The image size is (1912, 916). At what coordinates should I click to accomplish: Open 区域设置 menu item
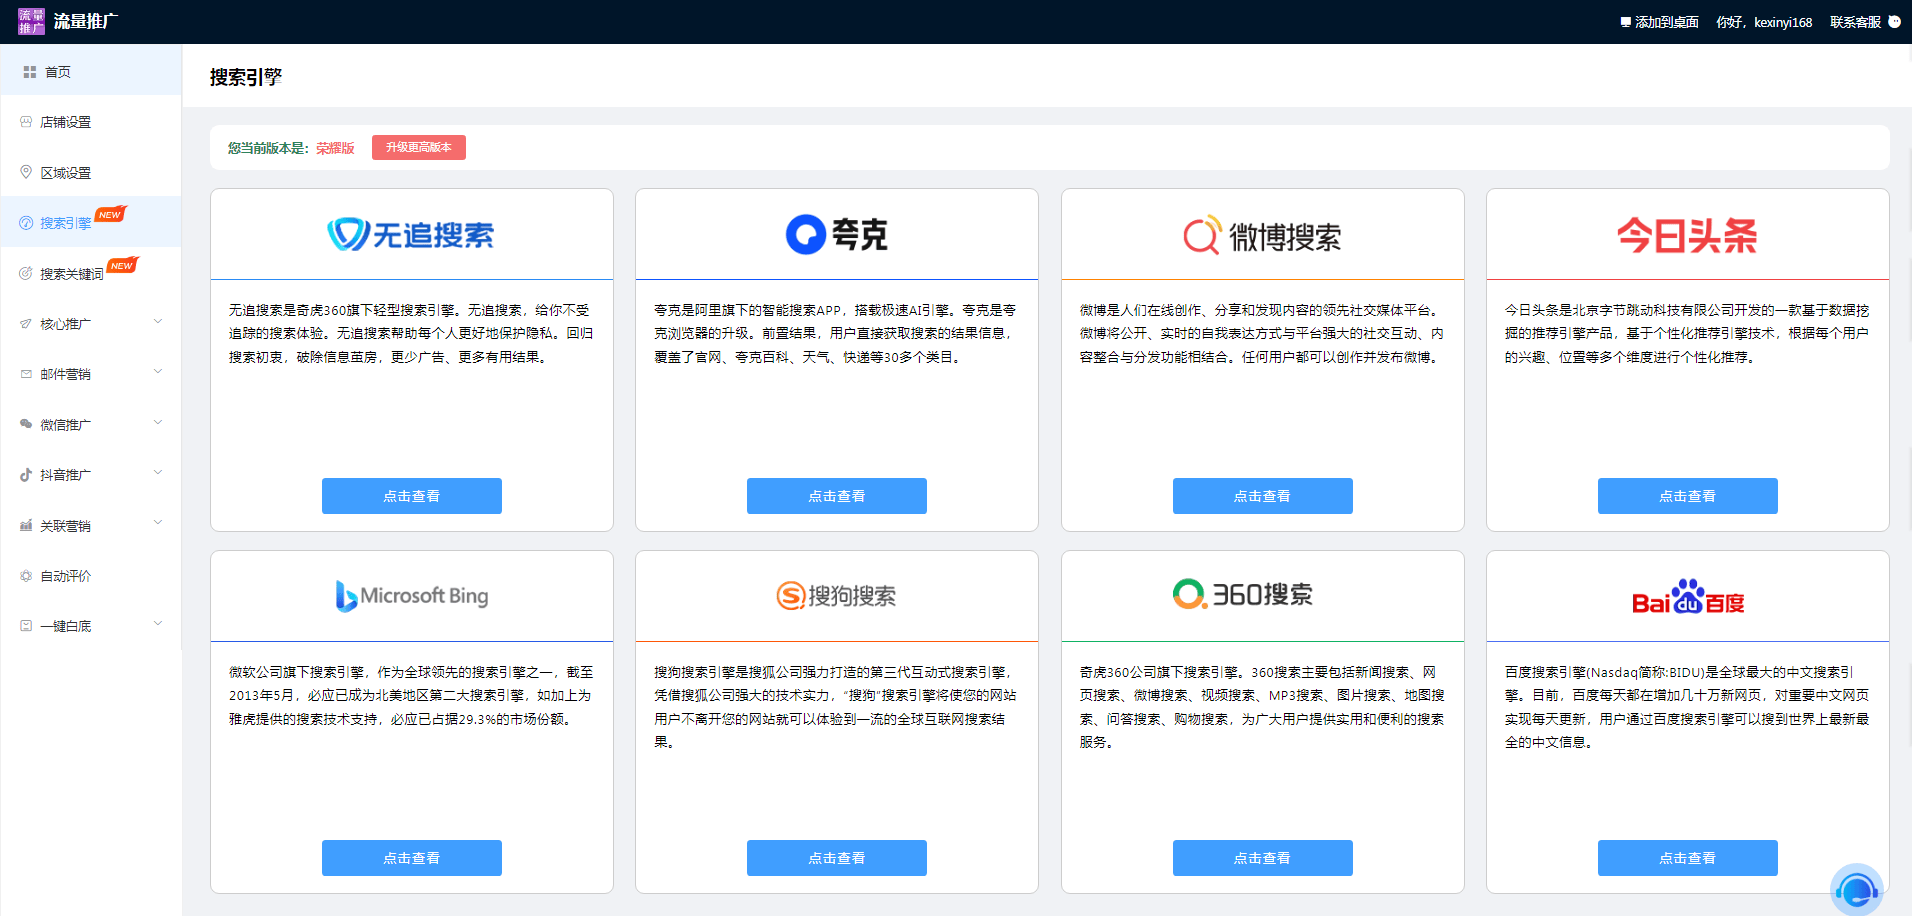91,173
